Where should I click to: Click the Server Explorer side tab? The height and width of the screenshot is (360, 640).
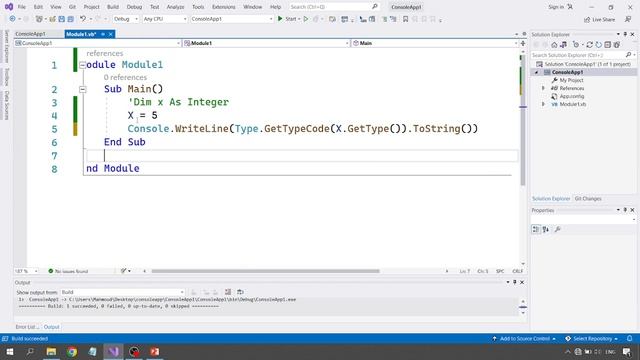coord(7,46)
